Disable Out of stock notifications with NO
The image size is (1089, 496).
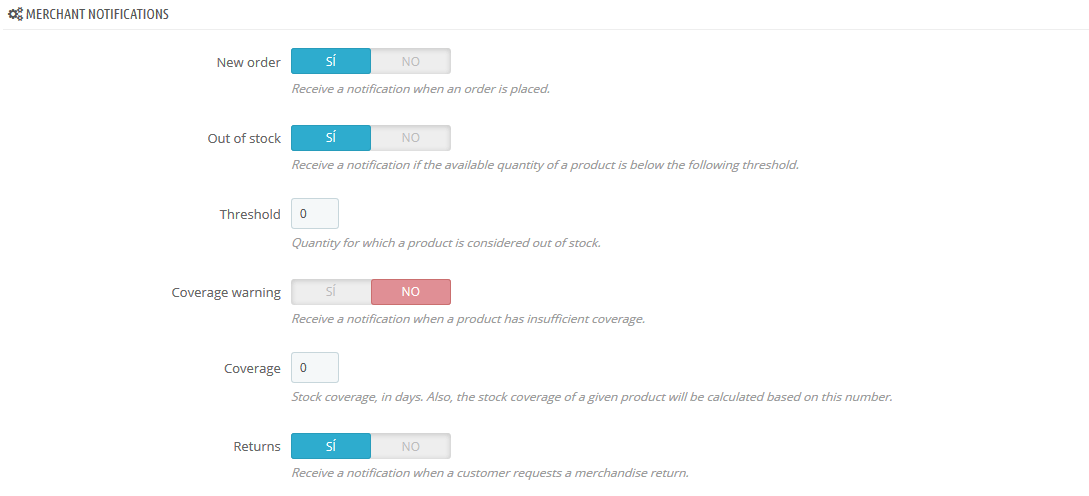(x=410, y=138)
